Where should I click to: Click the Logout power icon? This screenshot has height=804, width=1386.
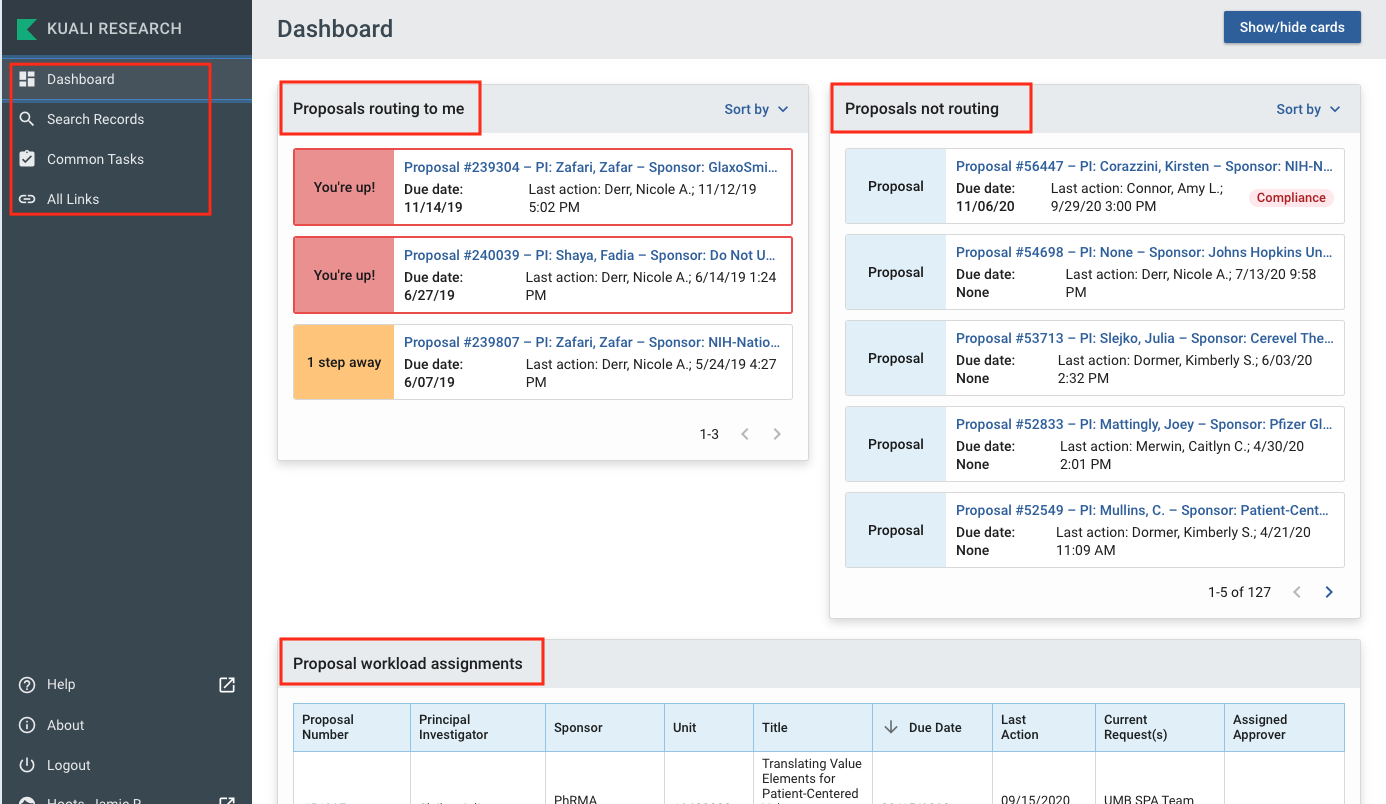(28, 765)
